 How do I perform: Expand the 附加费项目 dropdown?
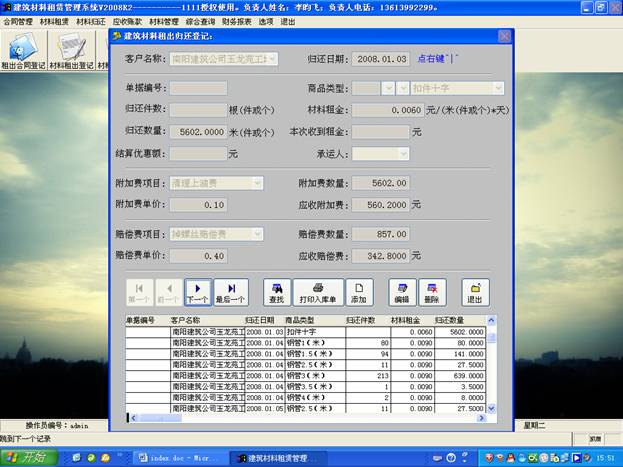tap(257, 183)
